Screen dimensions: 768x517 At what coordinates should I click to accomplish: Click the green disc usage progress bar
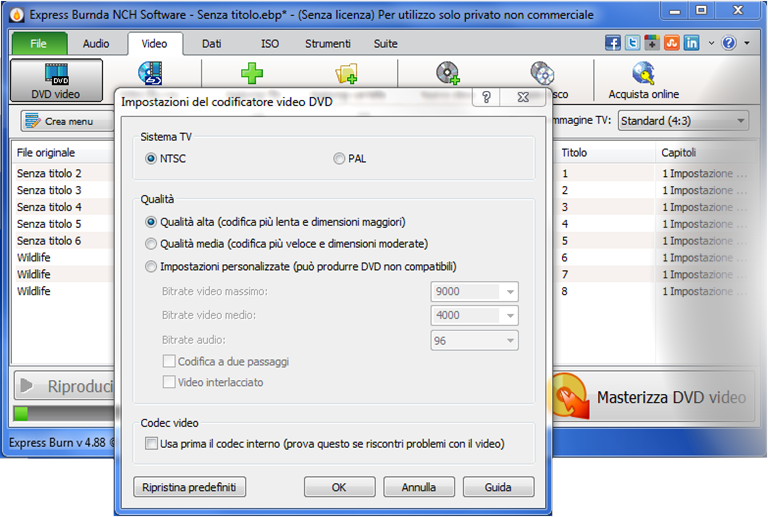(64, 414)
